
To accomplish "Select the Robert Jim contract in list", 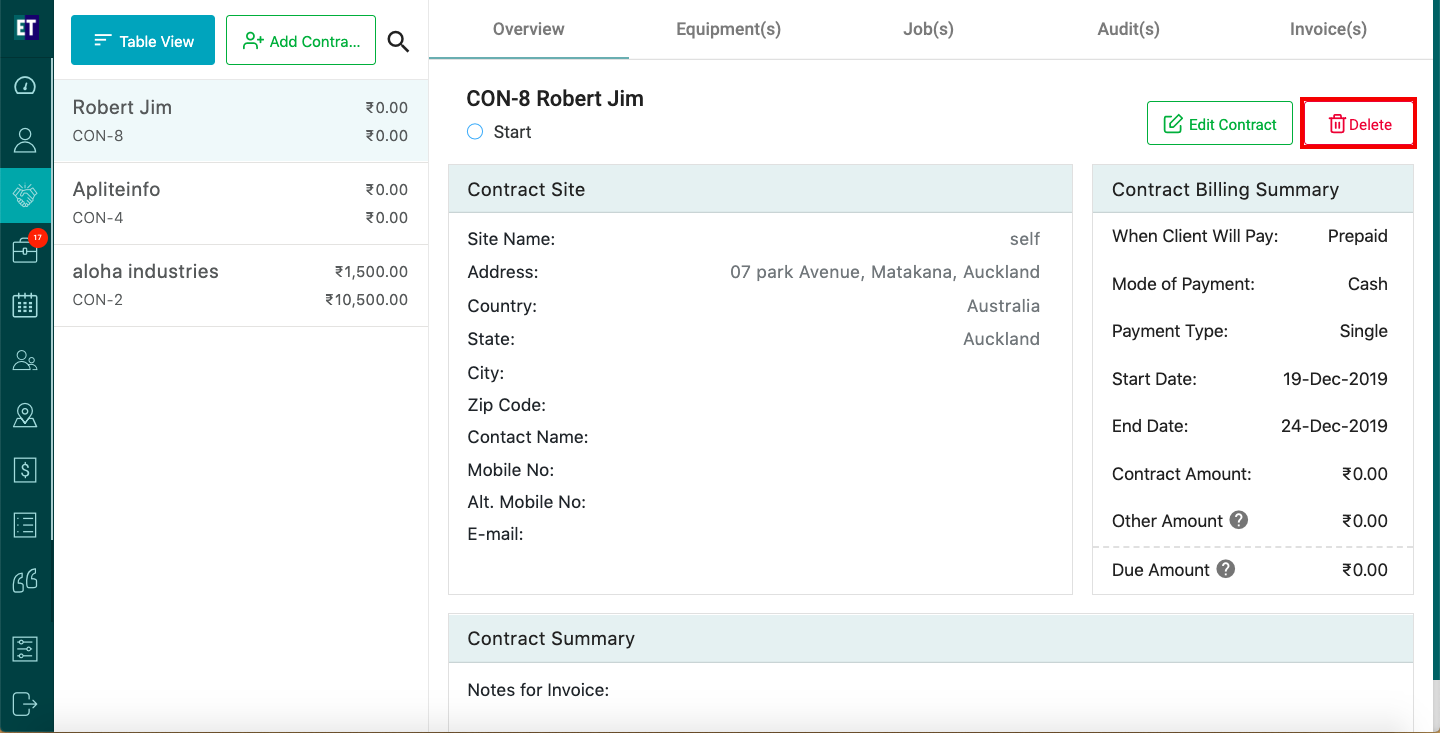I will [241, 121].
